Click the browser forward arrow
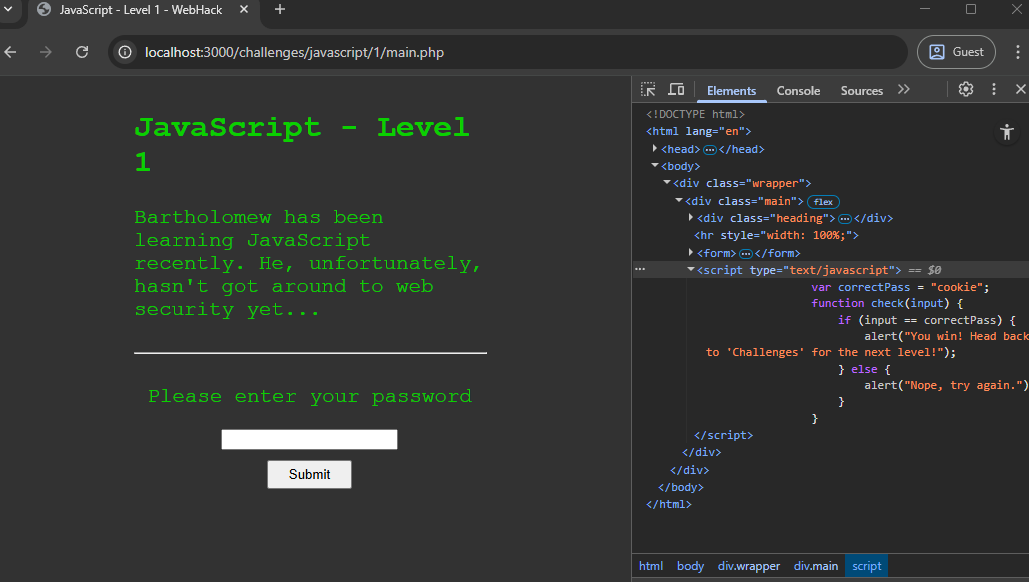The height and width of the screenshot is (582, 1029). [46, 51]
